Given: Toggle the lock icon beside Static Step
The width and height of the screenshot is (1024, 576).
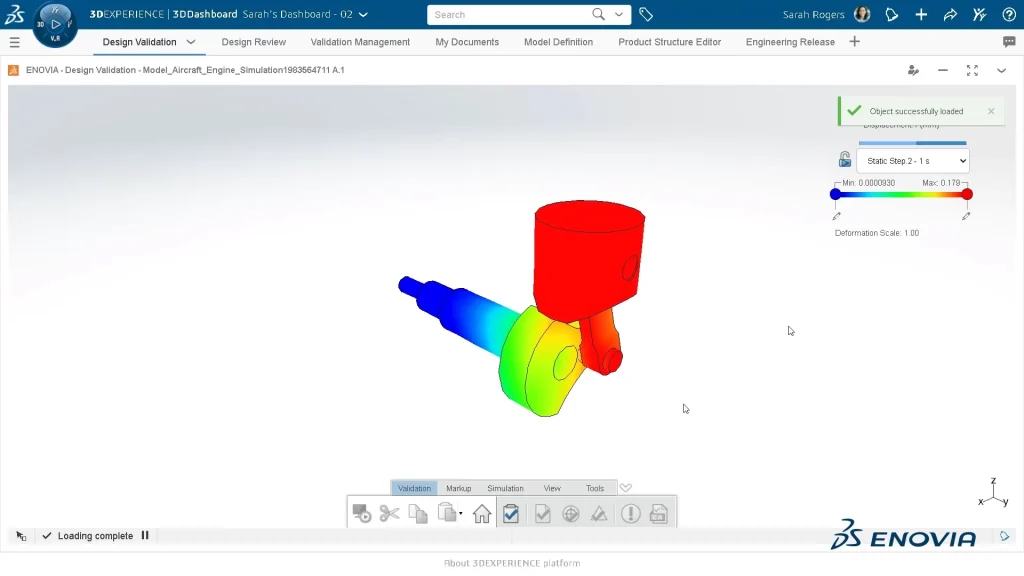Looking at the screenshot, I should coord(845,160).
